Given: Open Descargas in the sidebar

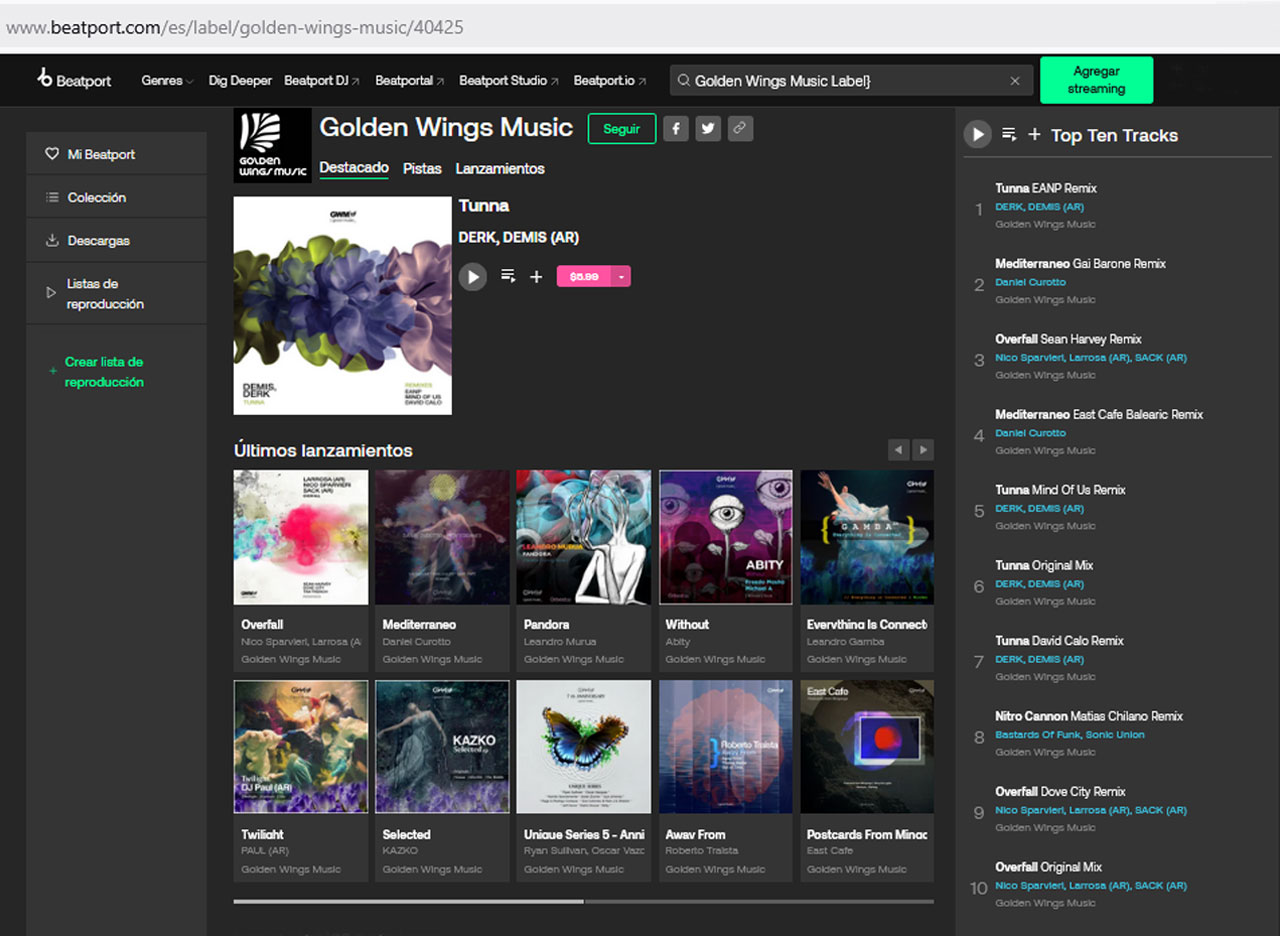Looking at the screenshot, I should (116, 240).
